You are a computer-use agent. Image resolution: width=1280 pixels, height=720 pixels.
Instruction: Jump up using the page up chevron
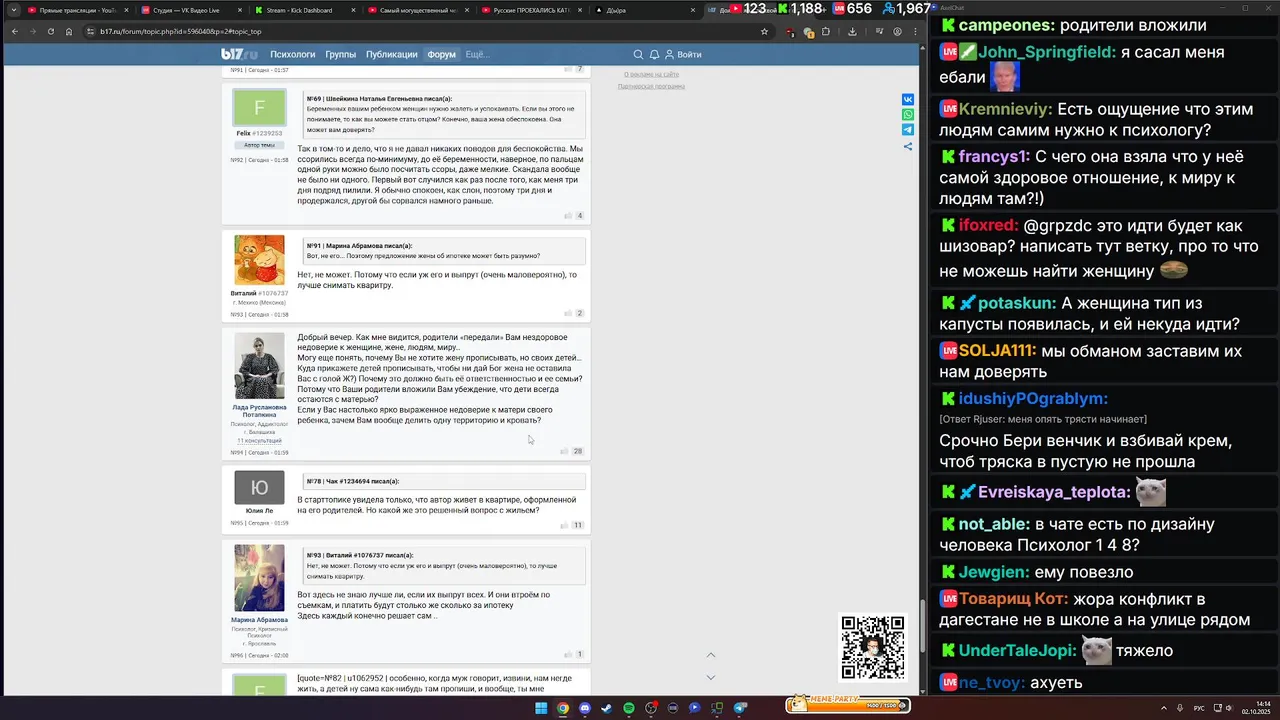(711, 655)
